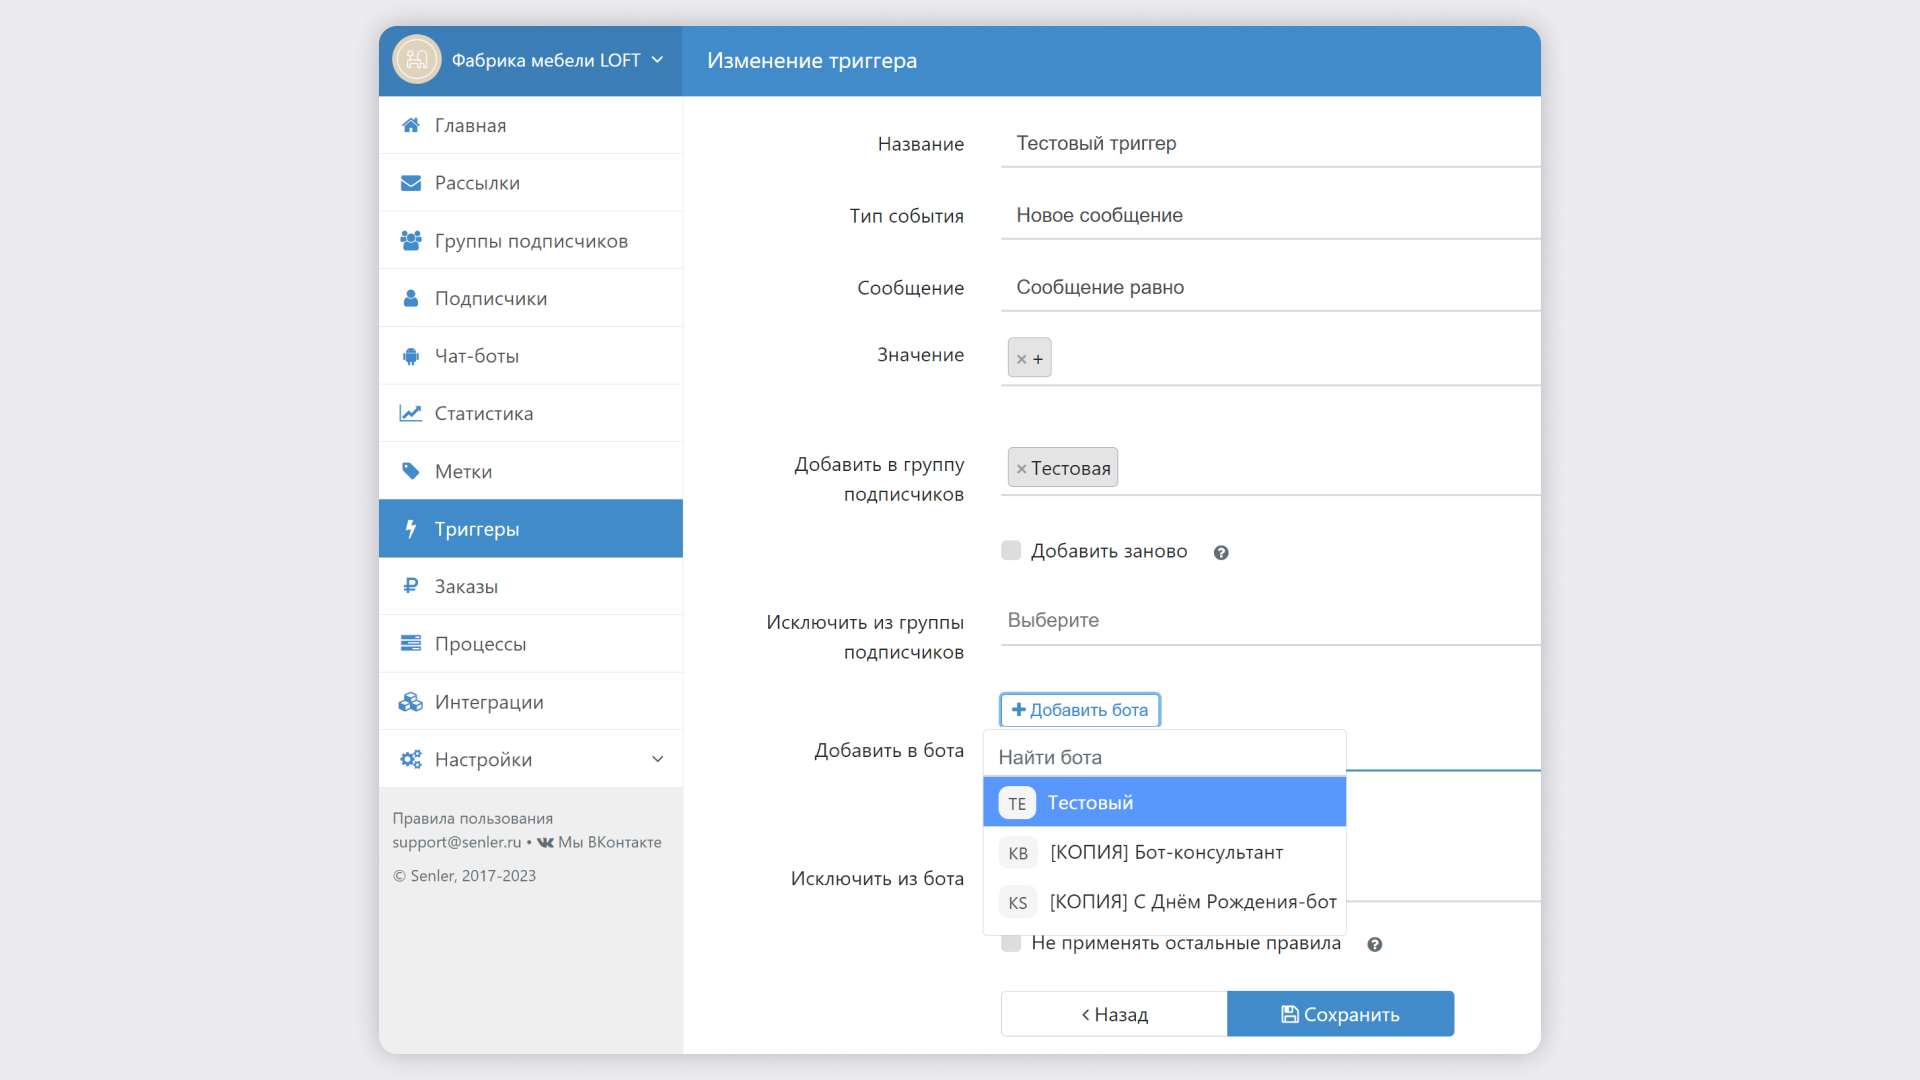1920x1080 pixels.
Task: Navigate to Подписчики page
Action: (x=531, y=298)
